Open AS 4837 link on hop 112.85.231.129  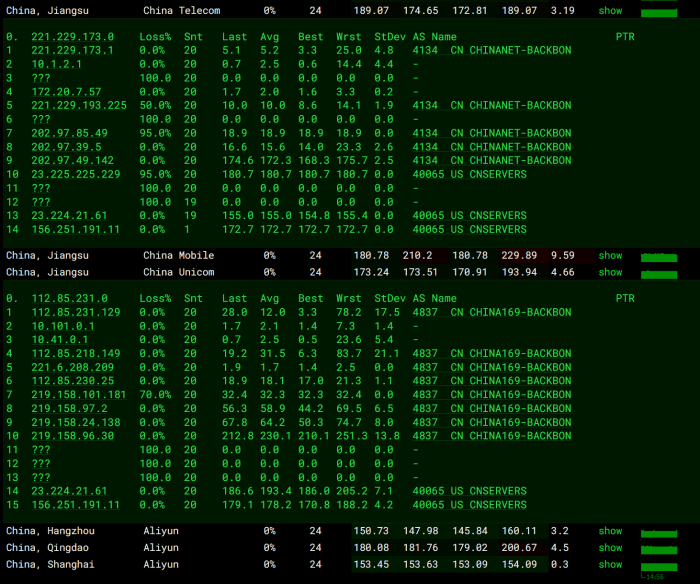492,312
